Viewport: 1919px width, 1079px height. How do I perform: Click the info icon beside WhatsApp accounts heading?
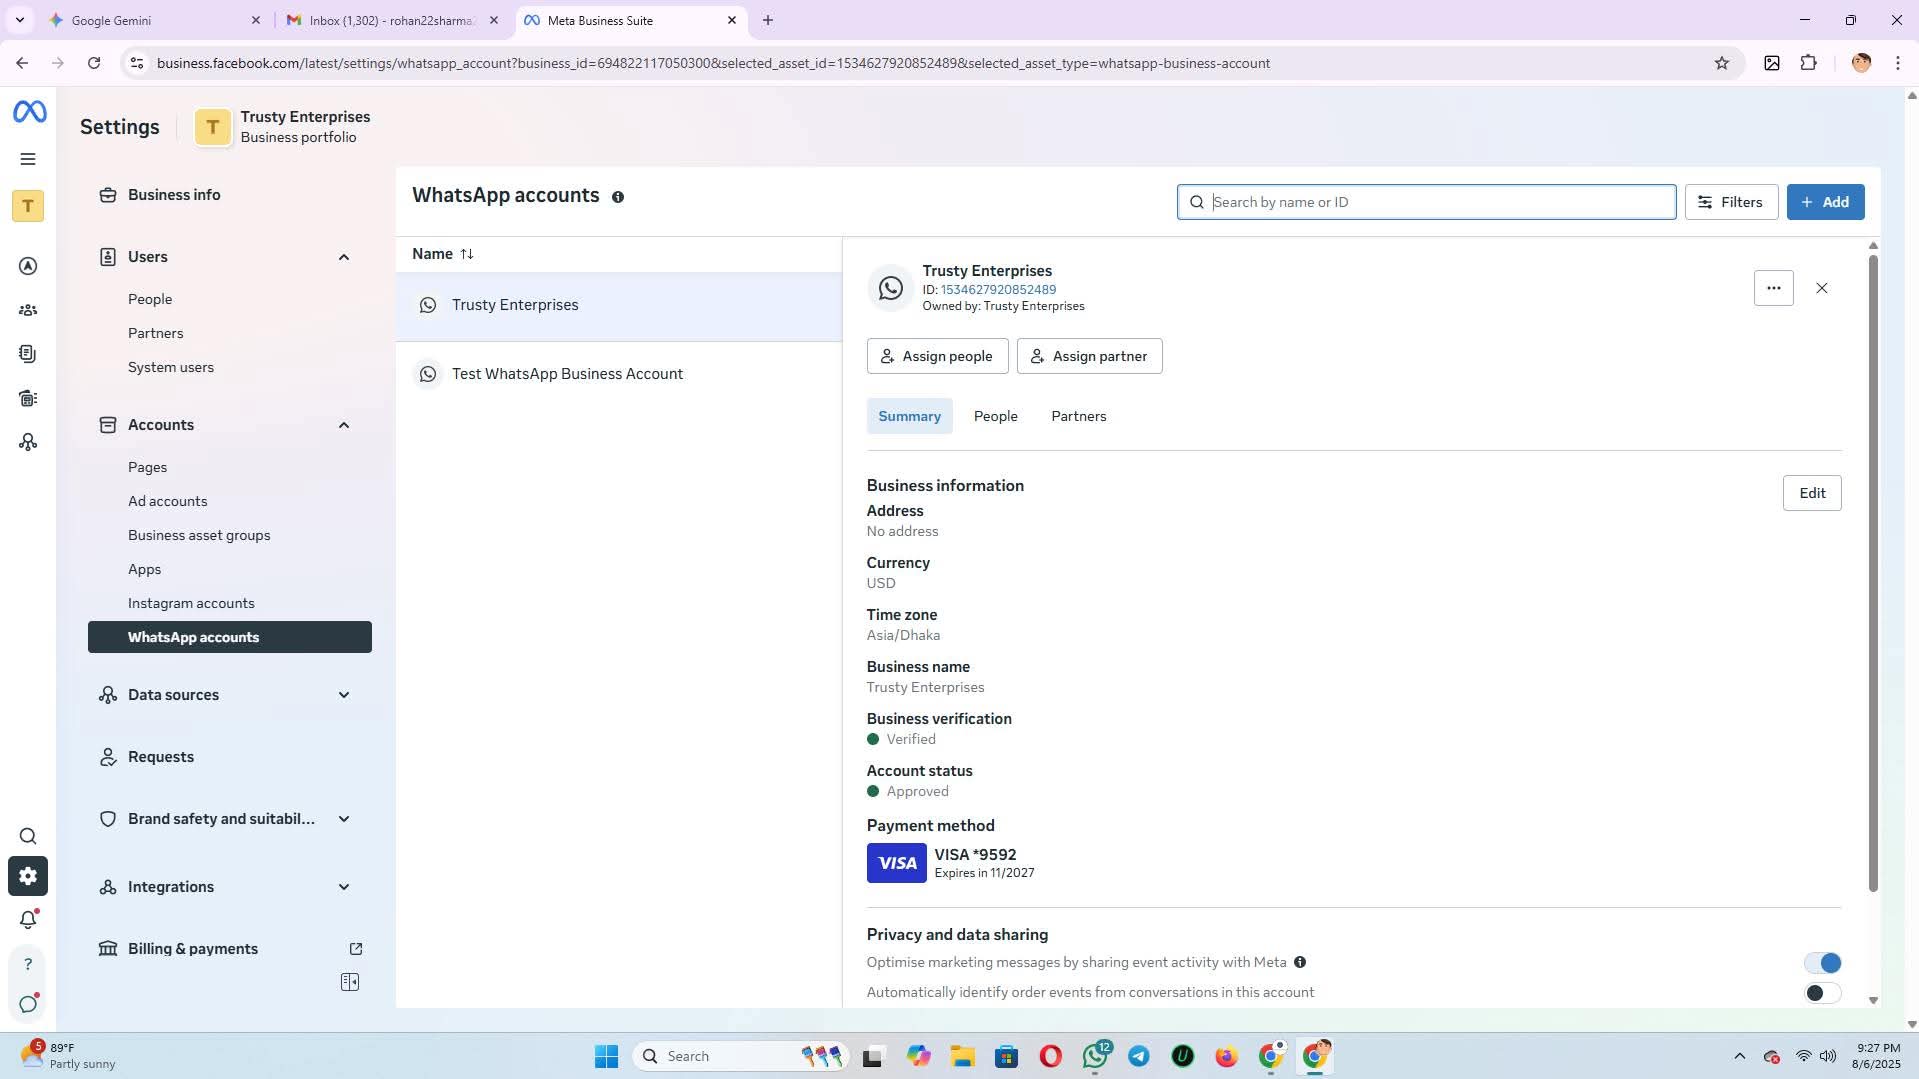[x=618, y=197]
